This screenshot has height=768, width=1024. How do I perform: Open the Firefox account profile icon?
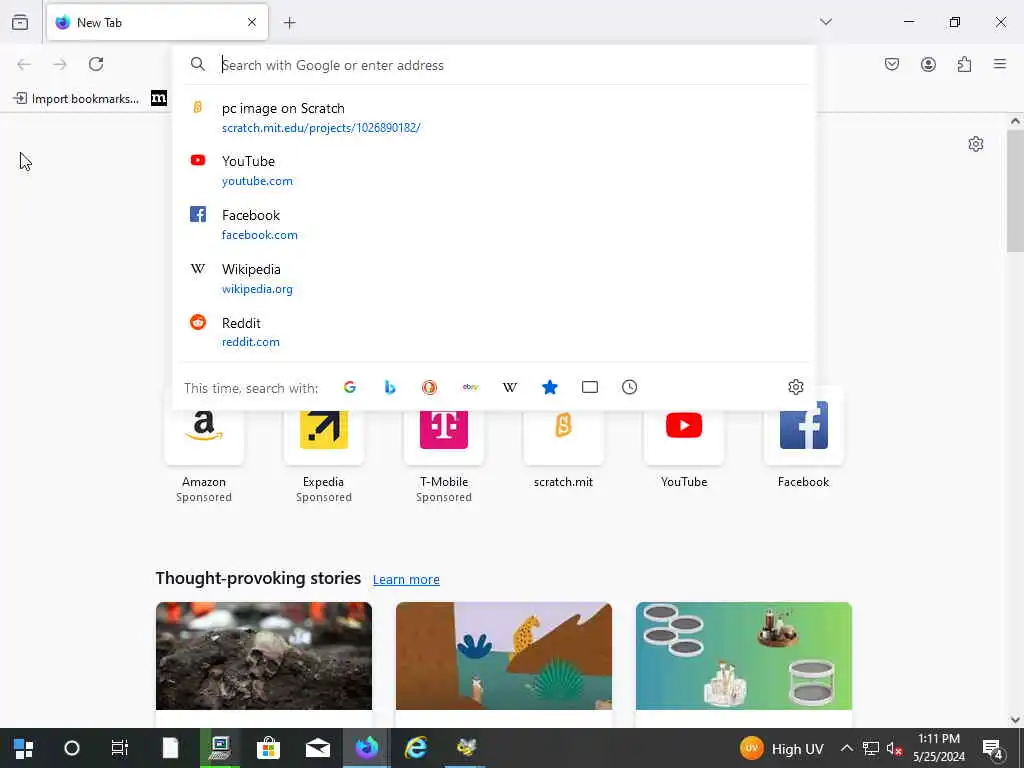coord(928,64)
